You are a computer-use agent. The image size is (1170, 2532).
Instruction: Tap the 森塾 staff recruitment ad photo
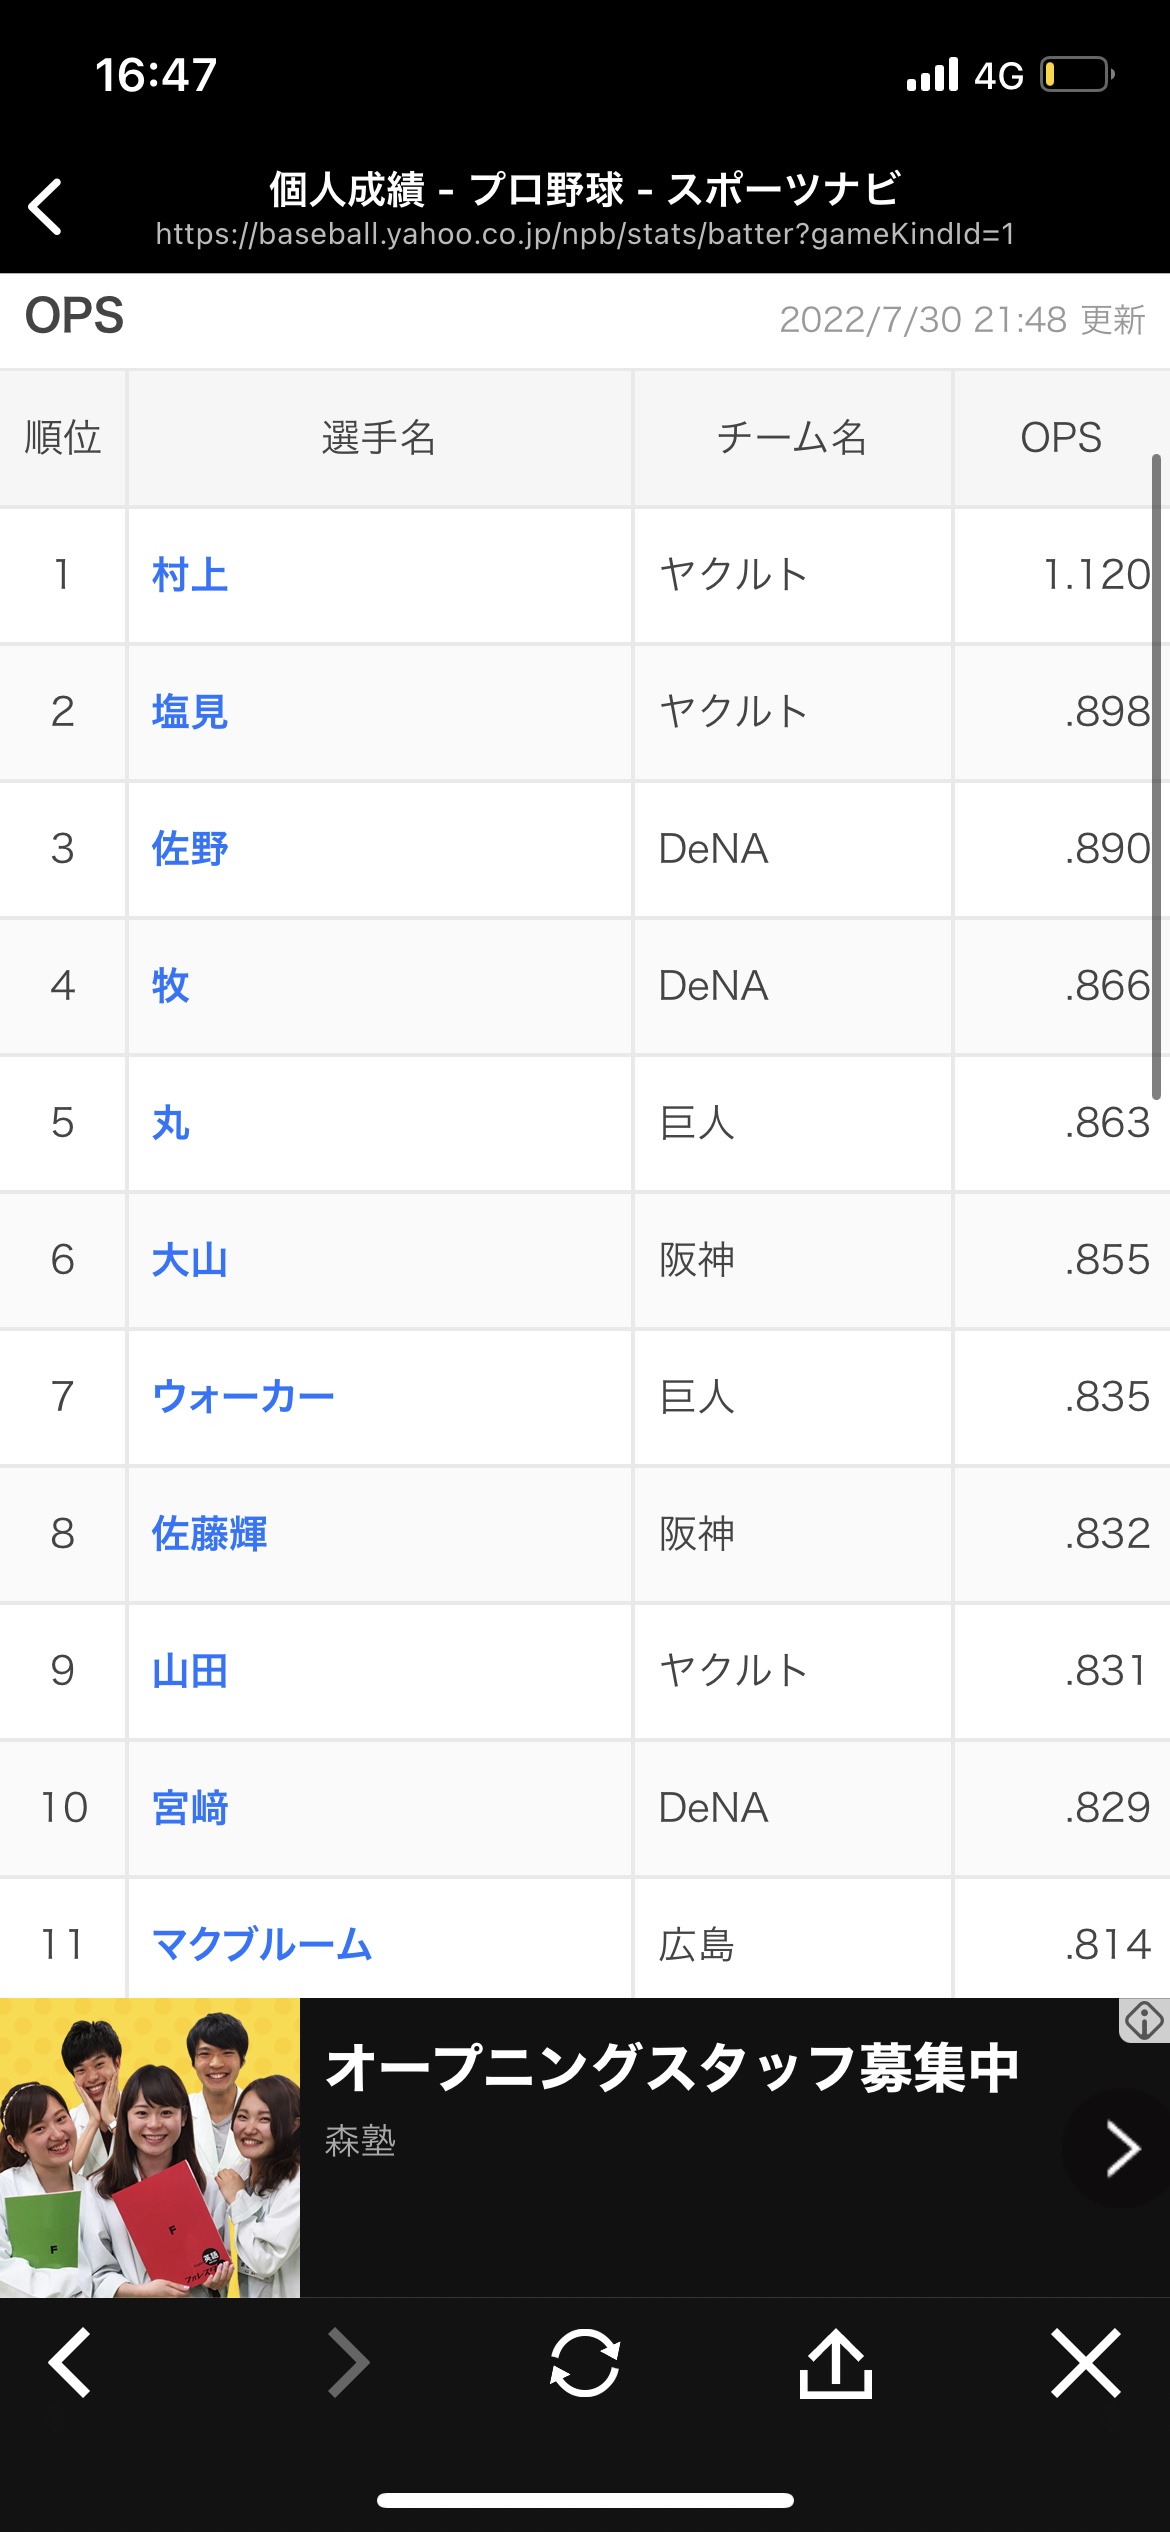pyautogui.click(x=150, y=2147)
